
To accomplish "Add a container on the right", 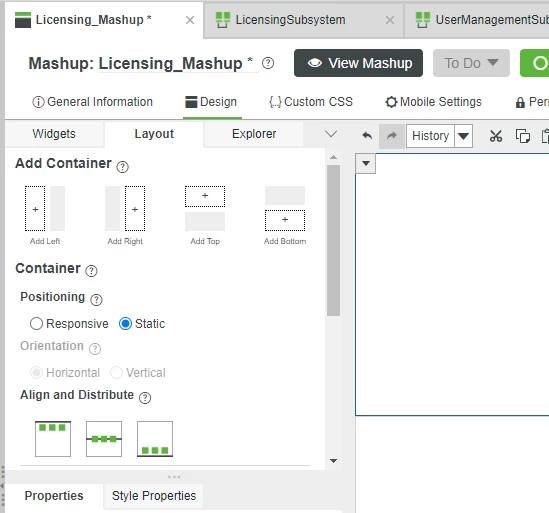I will point(125,215).
